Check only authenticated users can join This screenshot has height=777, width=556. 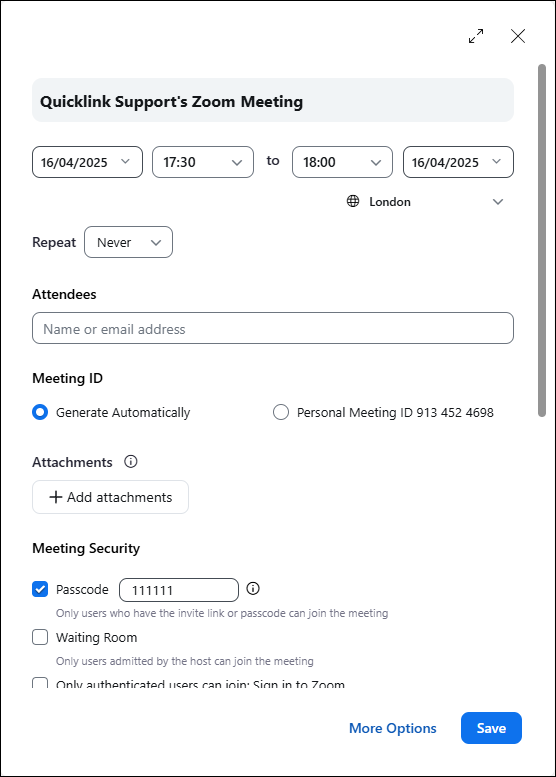click(x=40, y=684)
